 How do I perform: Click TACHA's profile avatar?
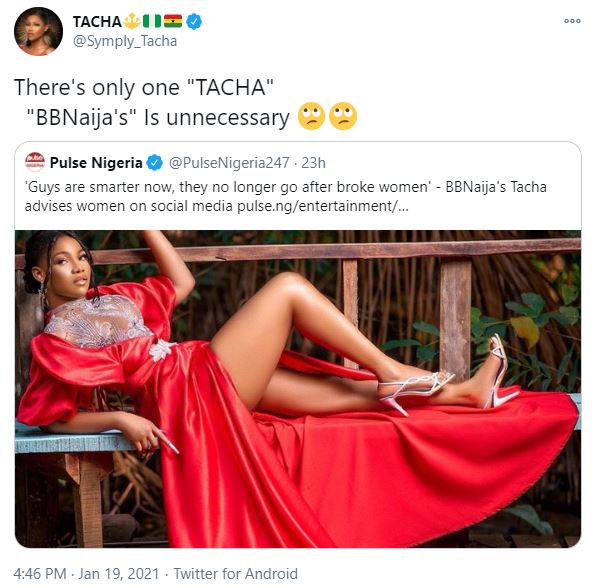(x=38, y=31)
